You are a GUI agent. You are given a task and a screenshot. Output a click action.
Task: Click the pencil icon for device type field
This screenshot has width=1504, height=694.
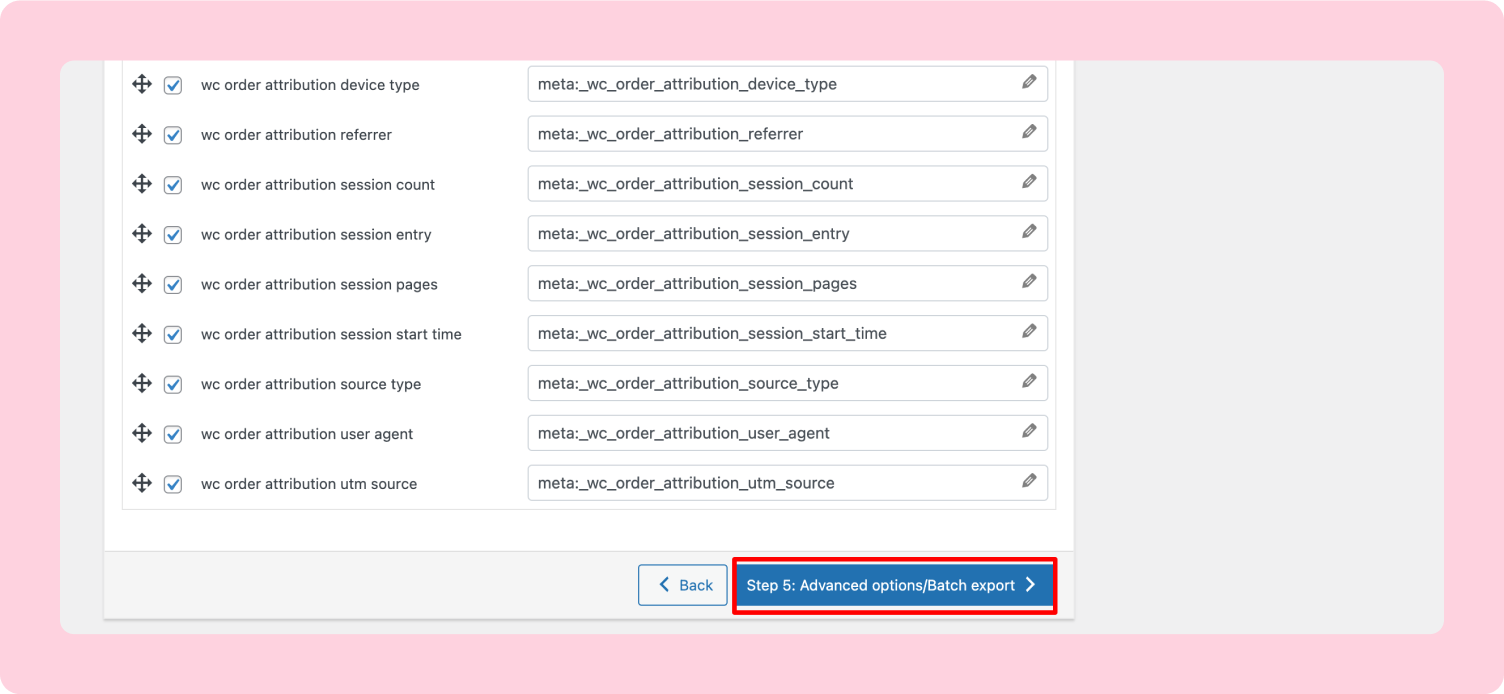pos(1029,82)
